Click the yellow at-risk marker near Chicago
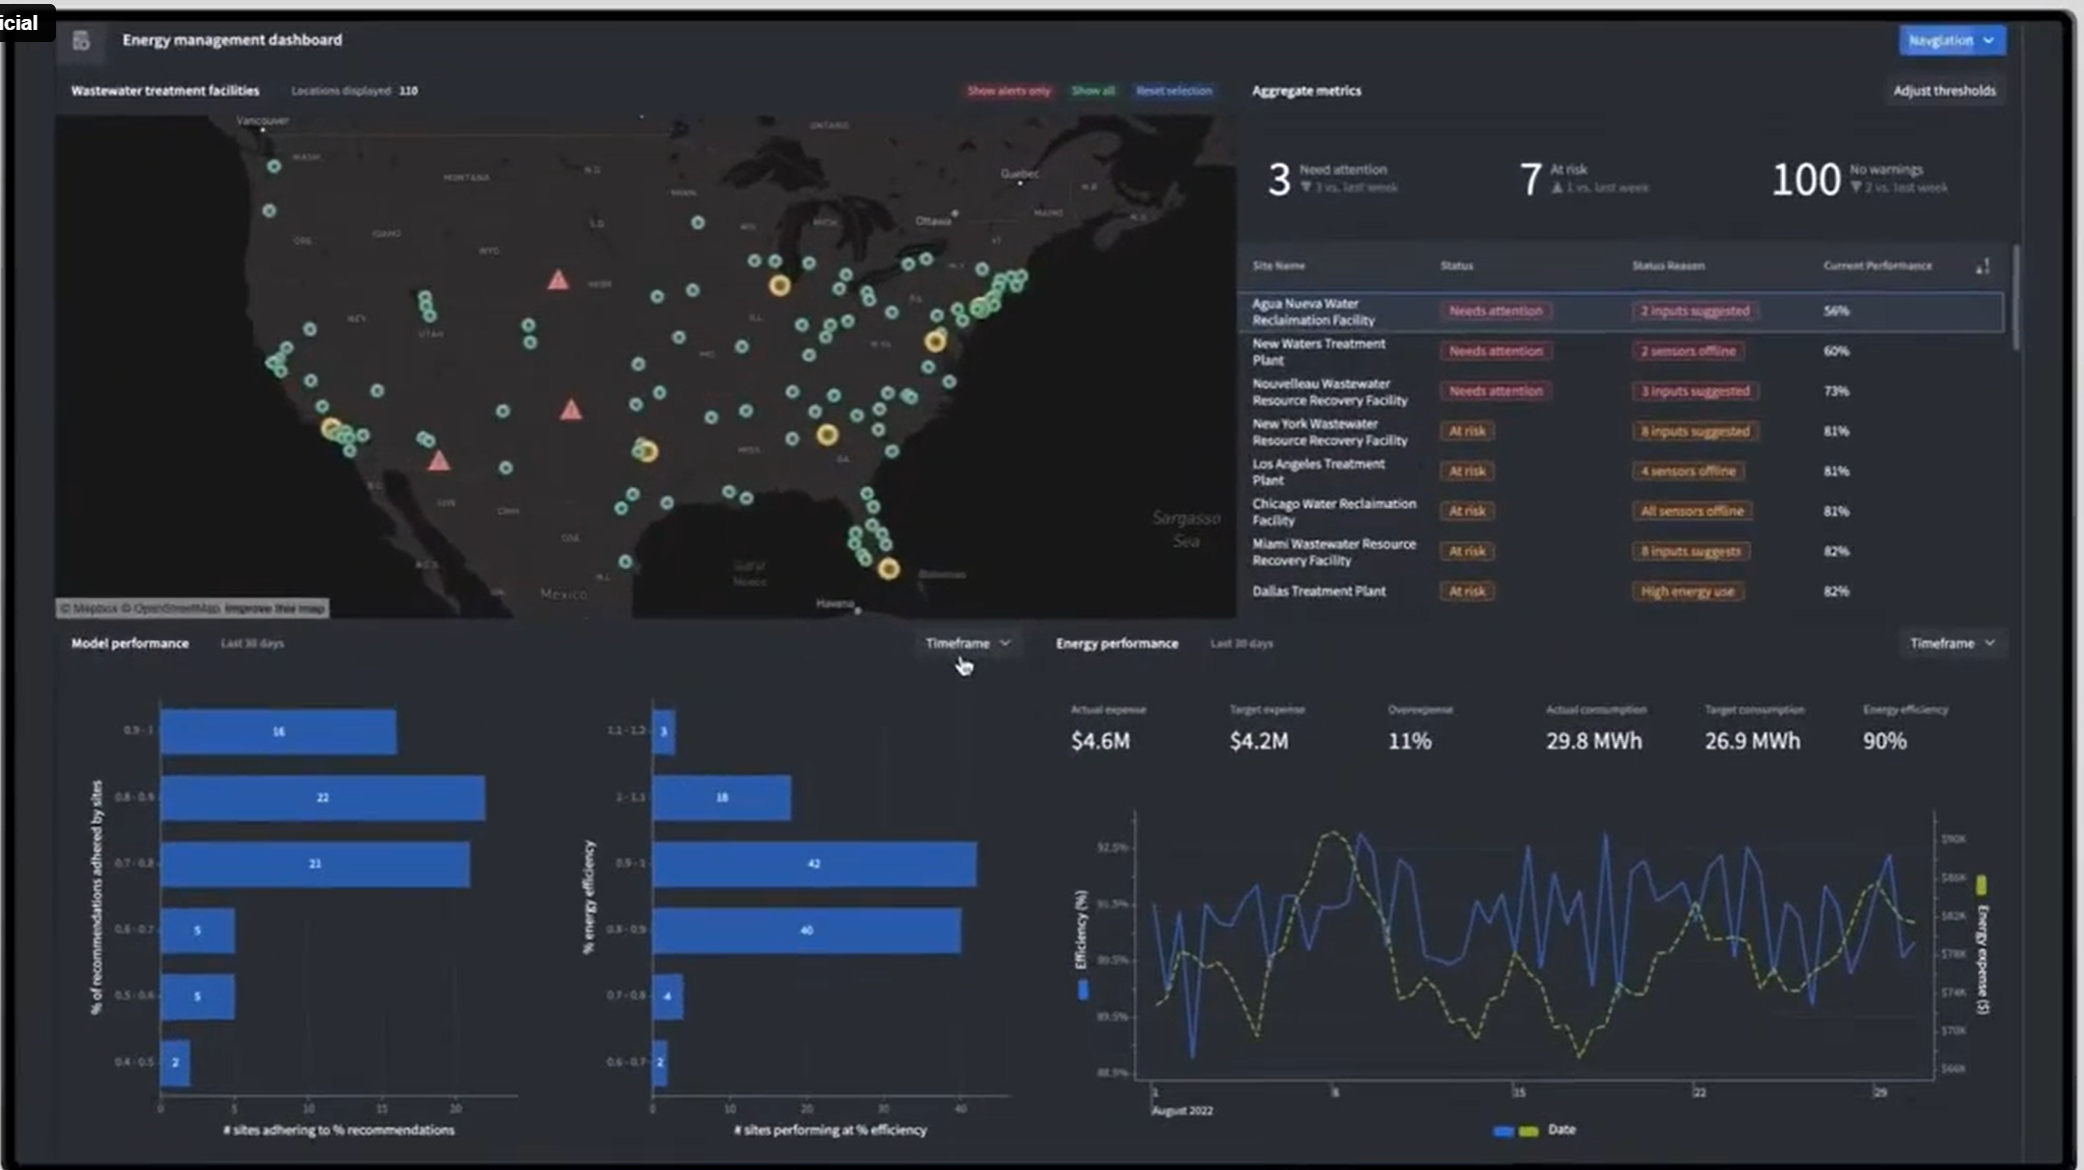Image resolution: width=2084 pixels, height=1170 pixels. pos(779,286)
